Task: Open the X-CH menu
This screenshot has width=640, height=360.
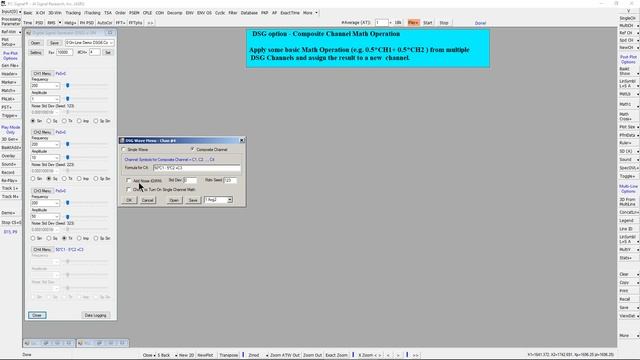Action: (x=40, y=13)
